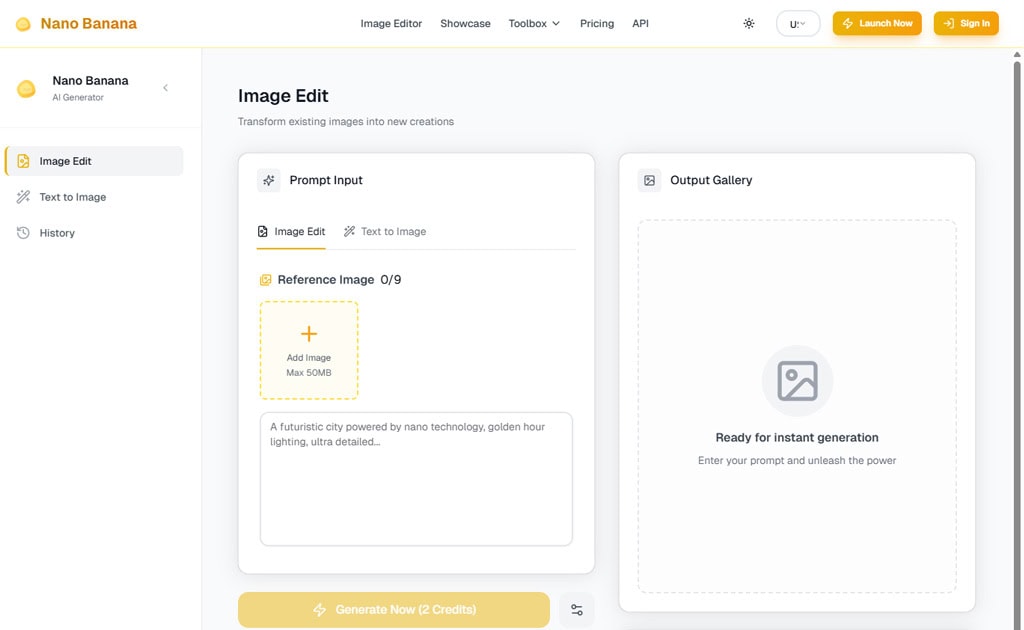Open the language selector dropdown
Image resolution: width=1024 pixels, height=630 pixels.
coord(797,23)
